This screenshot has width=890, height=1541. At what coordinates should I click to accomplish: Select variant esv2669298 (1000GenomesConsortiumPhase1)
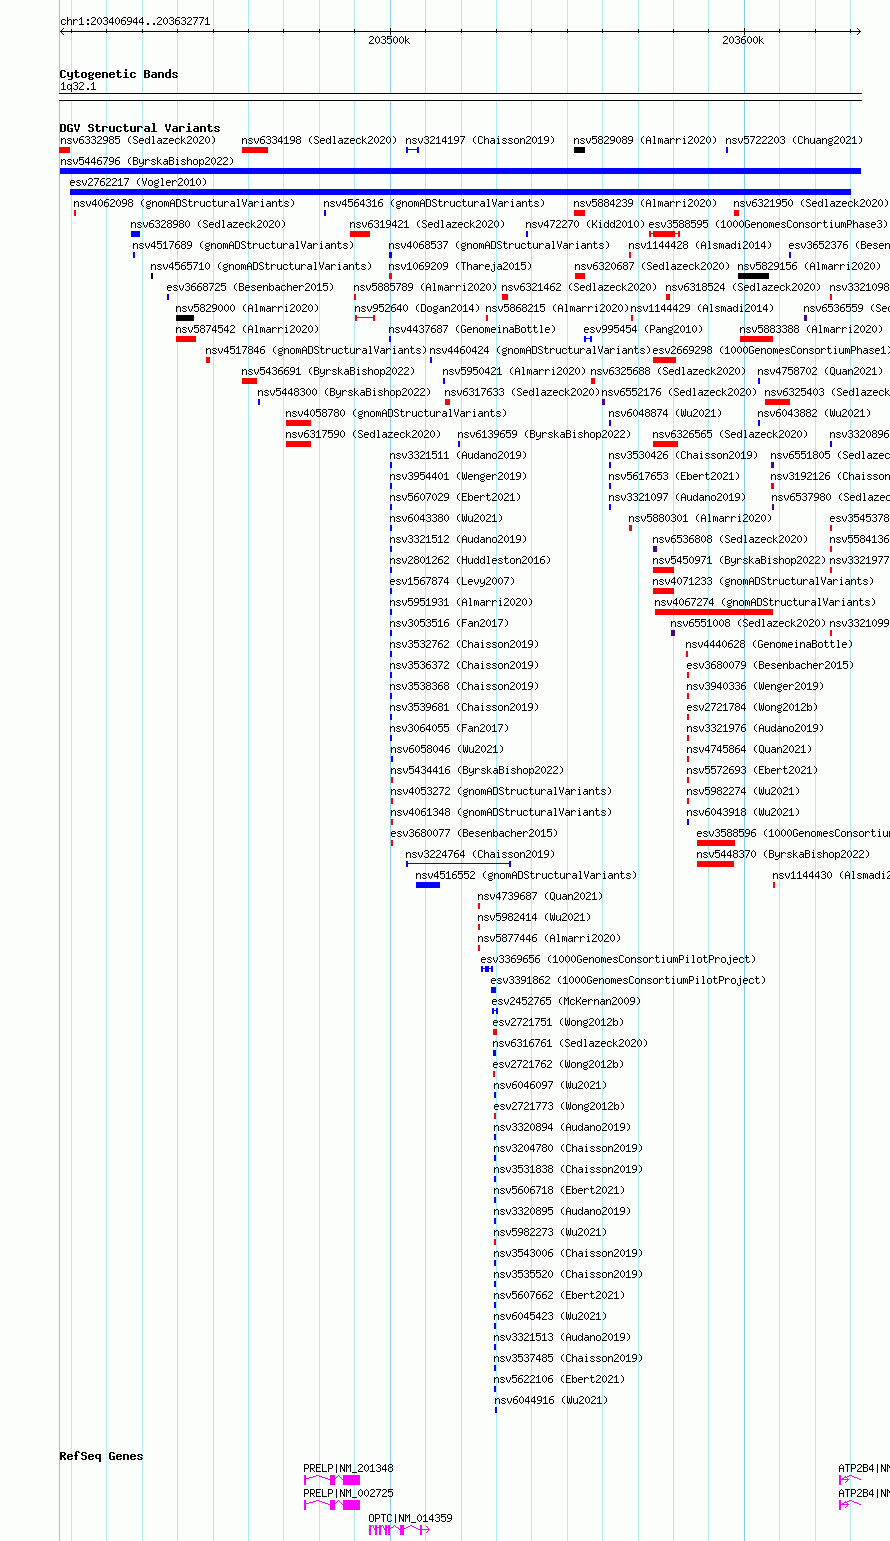click(x=772, y=350)
